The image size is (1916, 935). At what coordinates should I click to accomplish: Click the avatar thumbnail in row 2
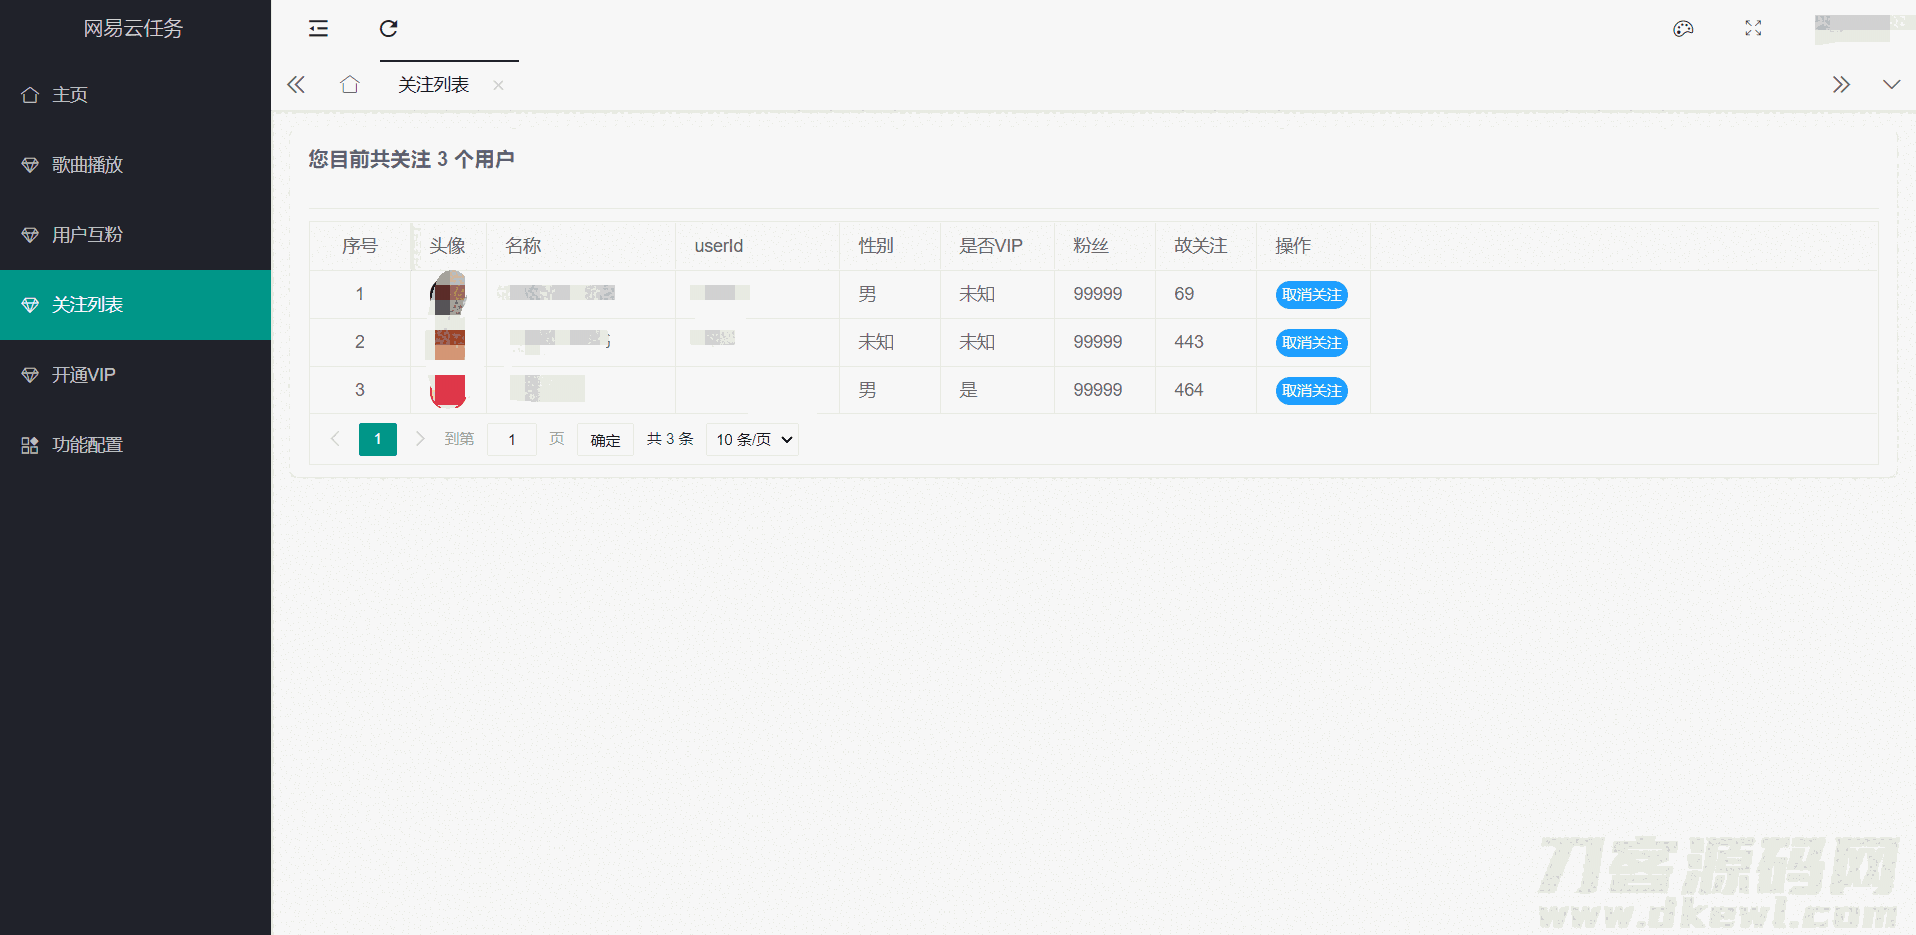click(x=448, y=342)
